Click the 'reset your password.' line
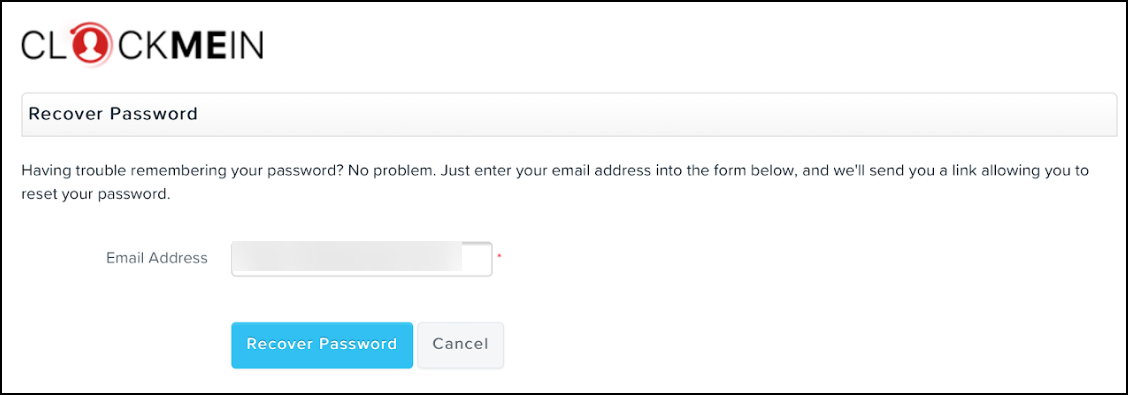The image size is (1128, 395). tap(96, 195)
